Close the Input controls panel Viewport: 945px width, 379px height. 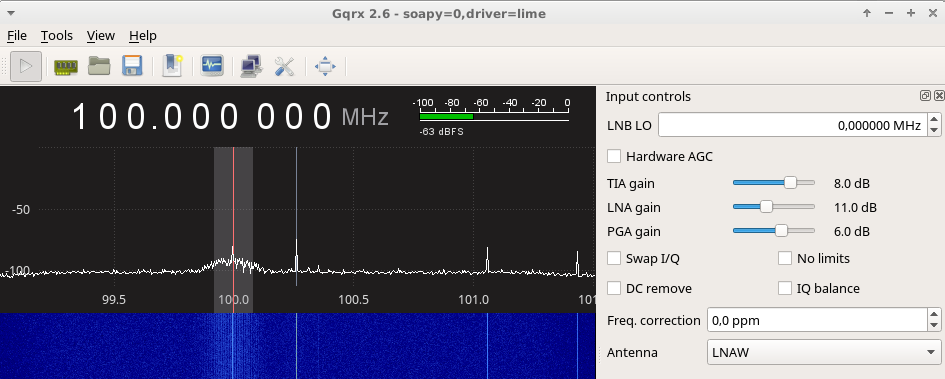point(939,95)
